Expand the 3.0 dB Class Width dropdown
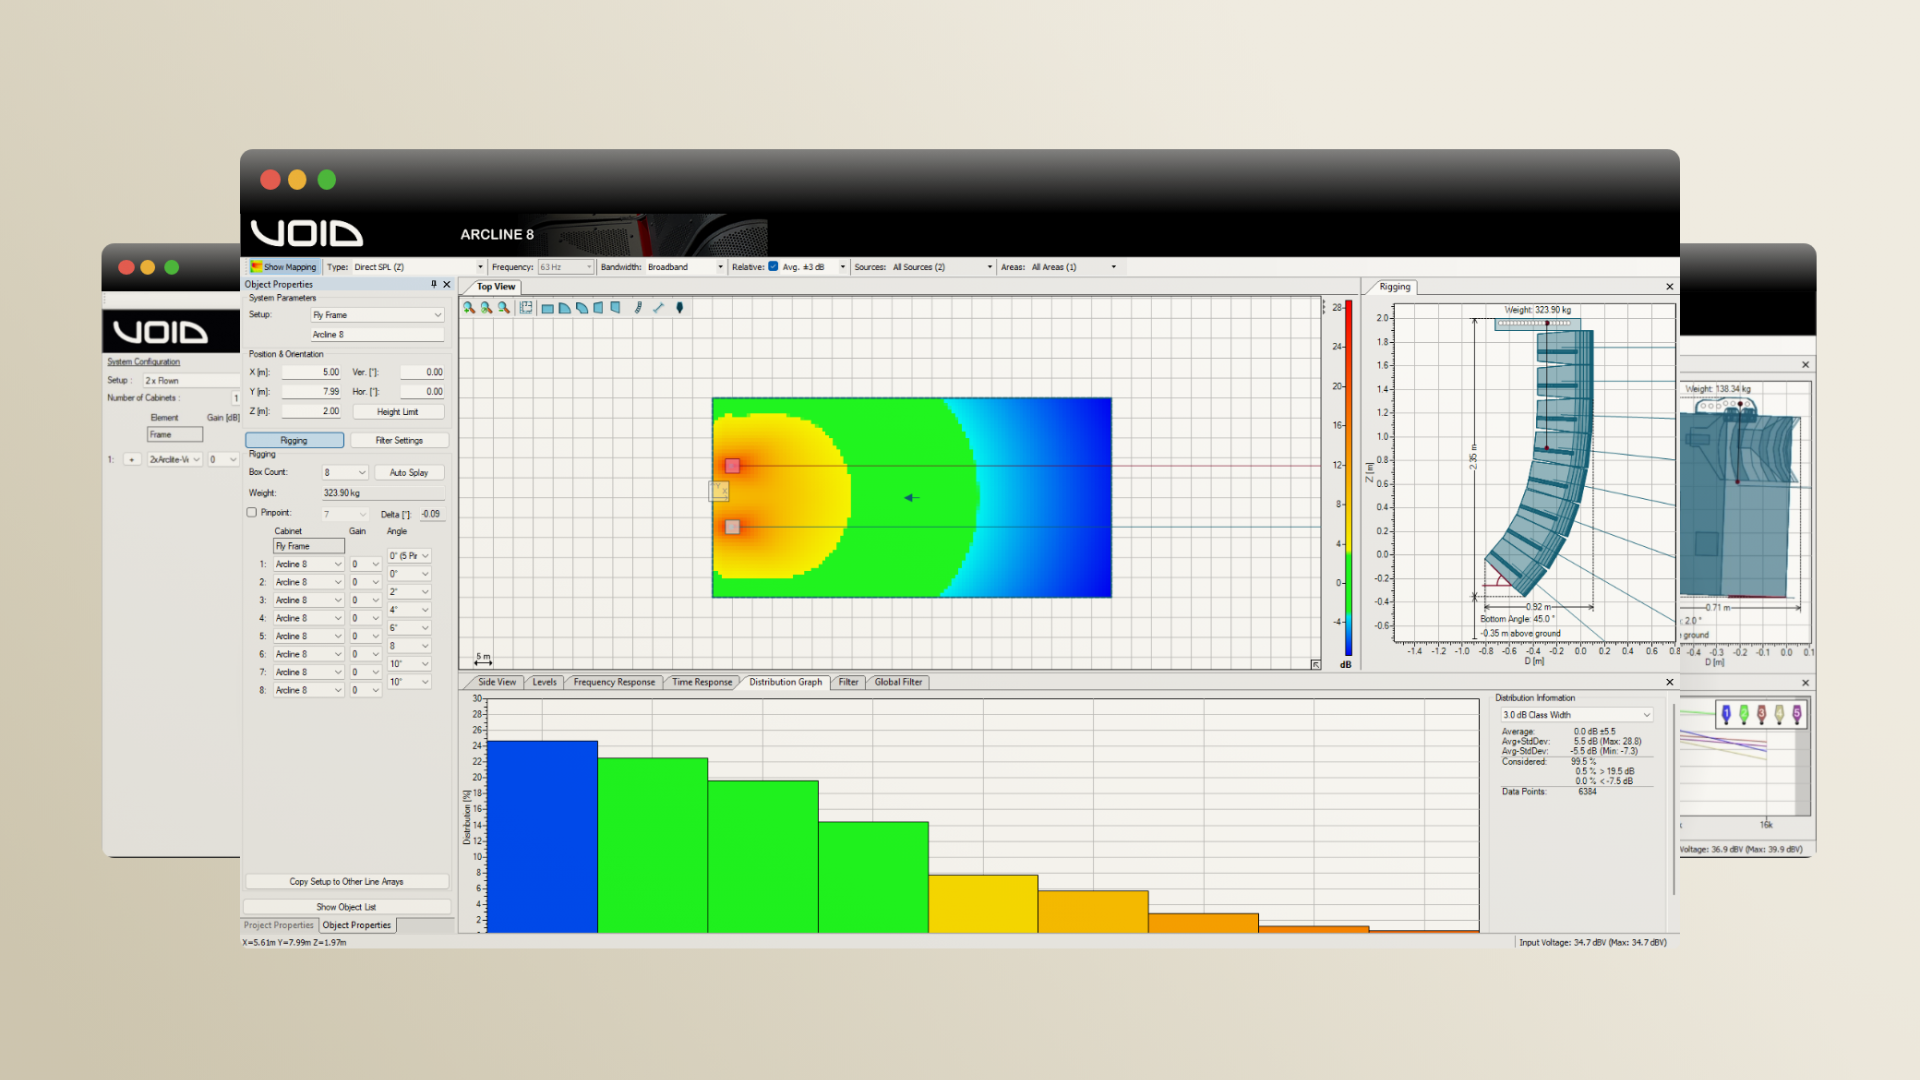The height and width of the screenshot is (1080, 1920). pyautogui.click(x=1576, y=715)
